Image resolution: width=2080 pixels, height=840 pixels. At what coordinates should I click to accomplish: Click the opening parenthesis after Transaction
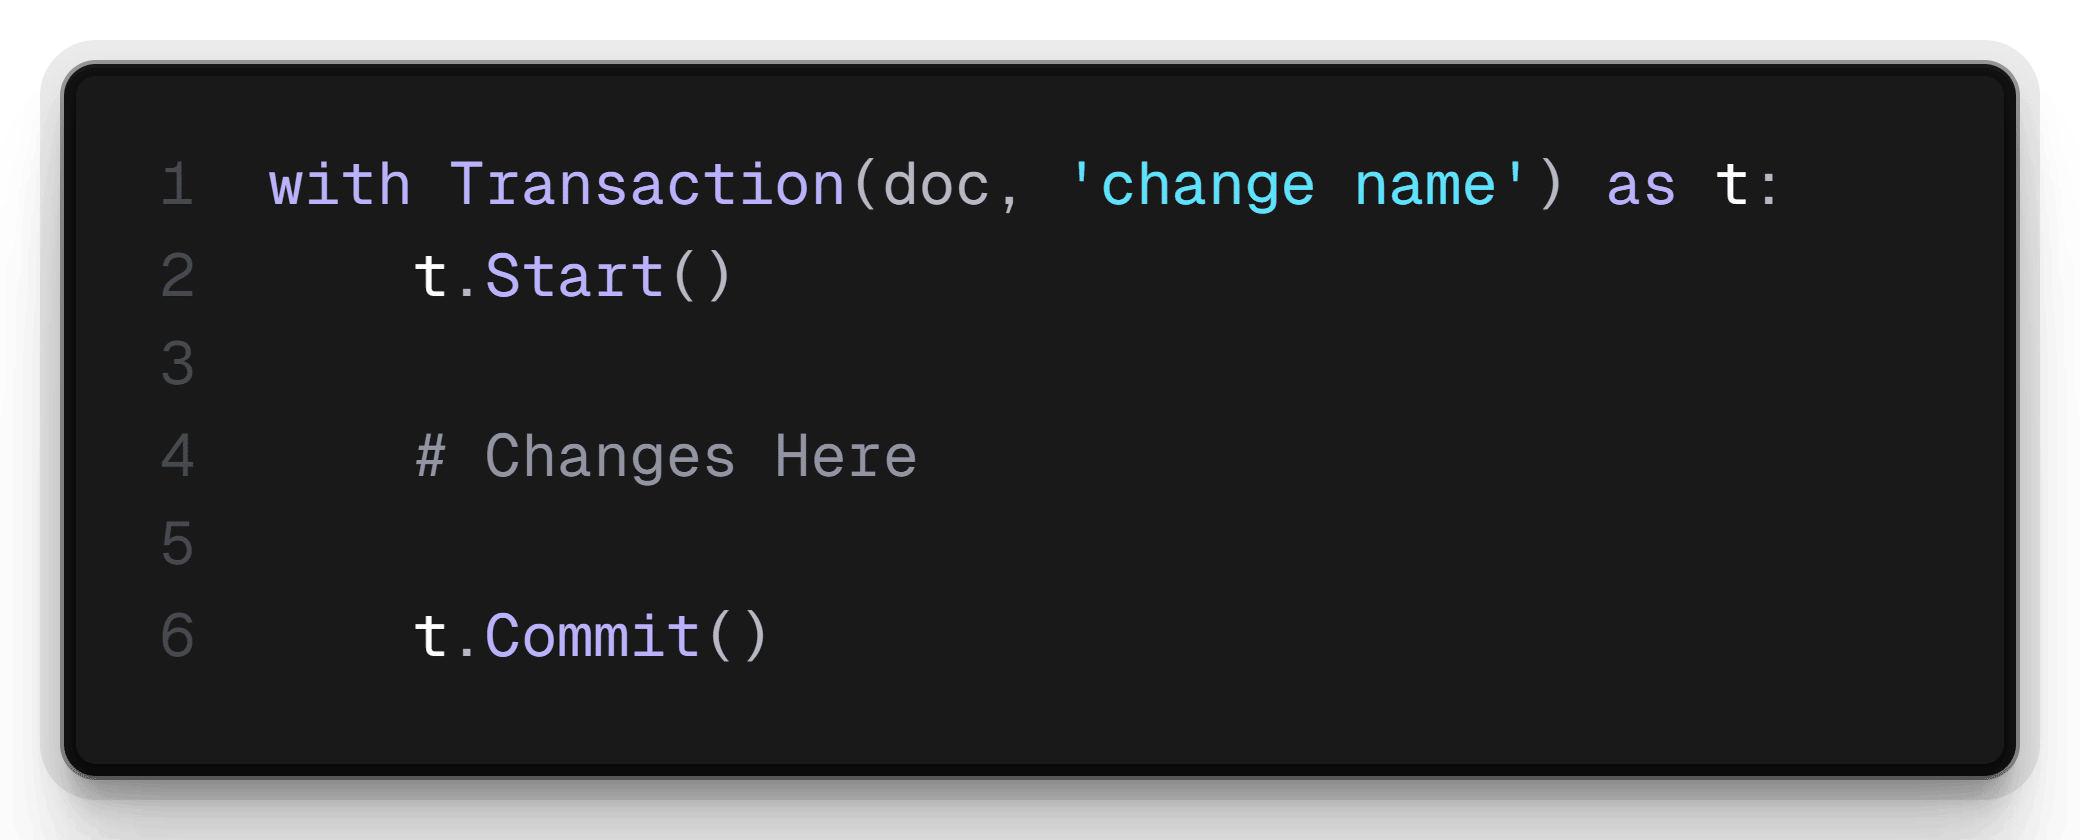point(864,185)
